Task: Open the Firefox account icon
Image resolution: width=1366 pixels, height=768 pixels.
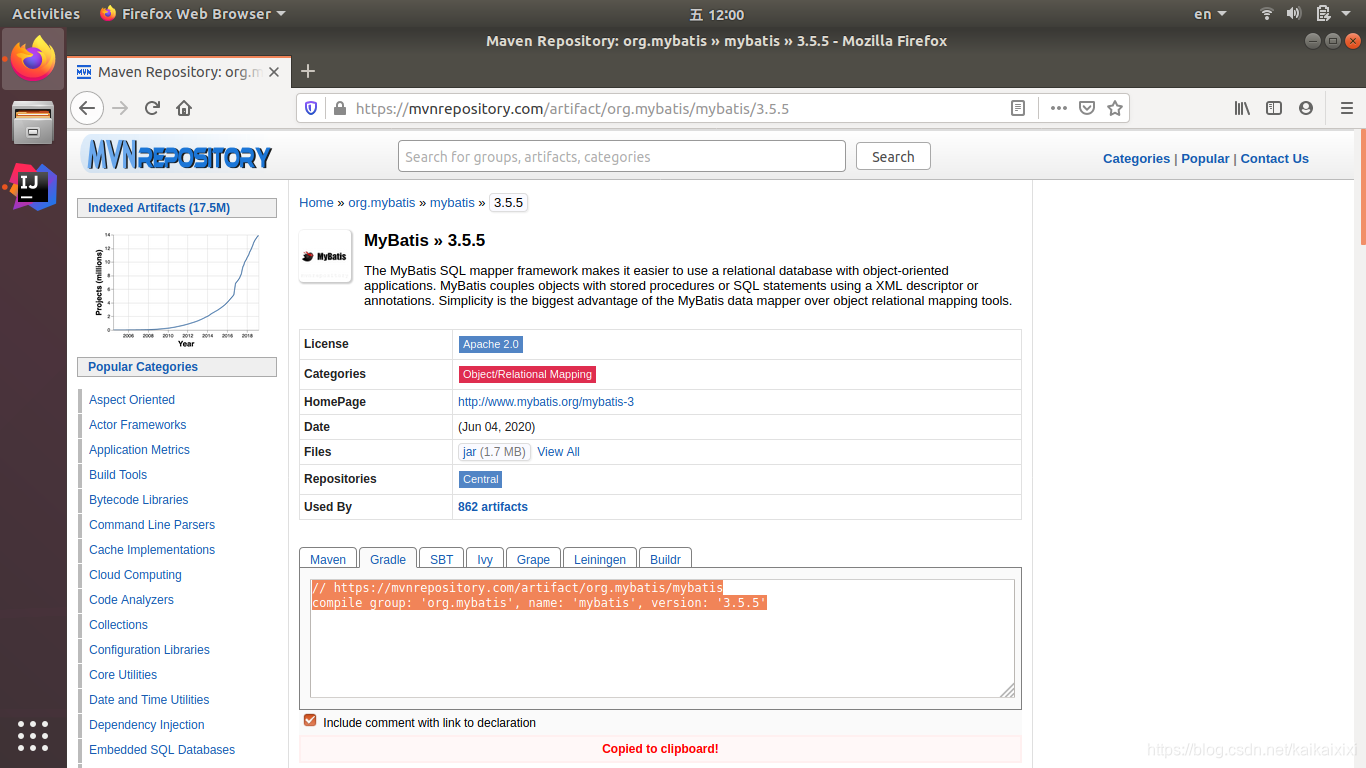Action: (1306, 108)
